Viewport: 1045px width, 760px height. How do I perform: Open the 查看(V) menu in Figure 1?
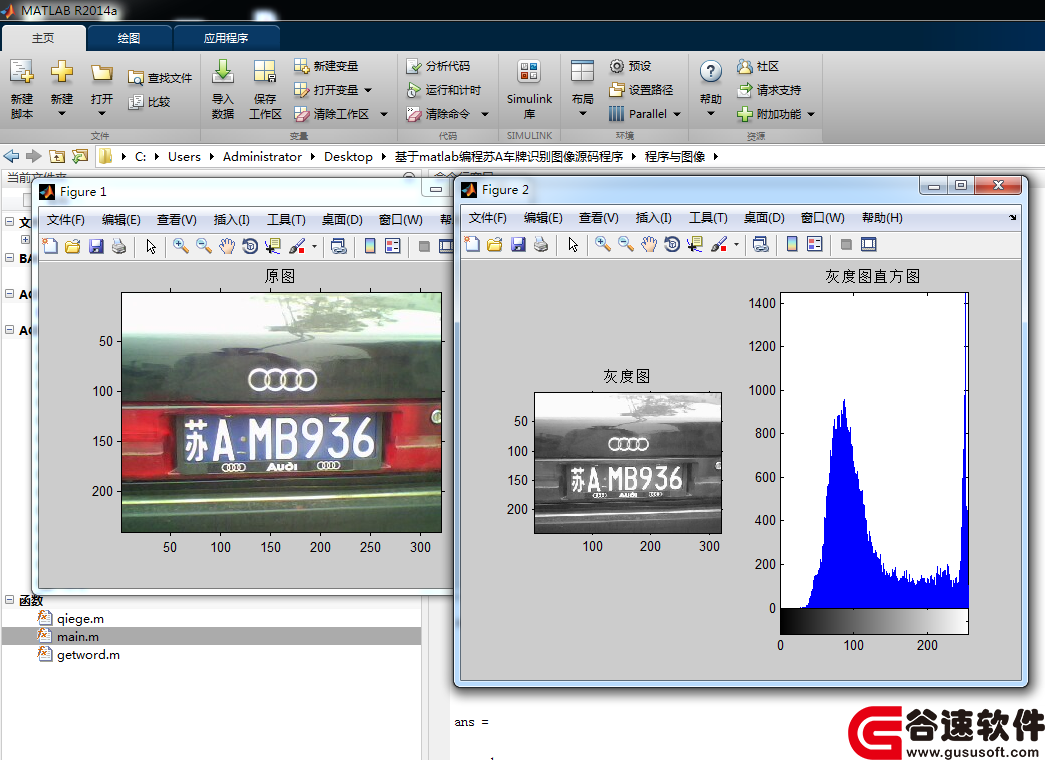tap(177, 220)
